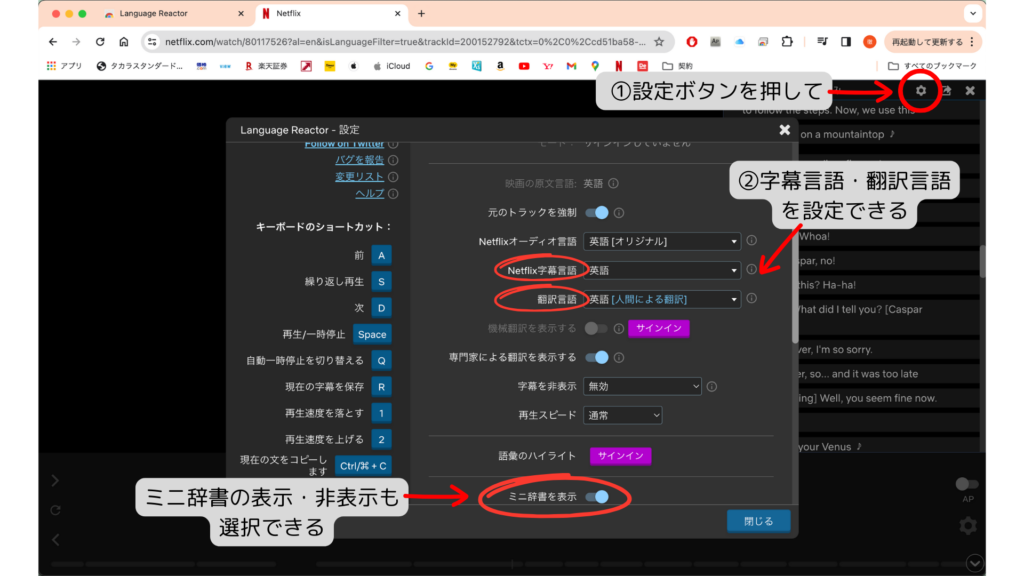Open Netflix bookmark icon in bookmarks bar
The width and height of the screenshot is (1024, 576).
pos(618,66)
